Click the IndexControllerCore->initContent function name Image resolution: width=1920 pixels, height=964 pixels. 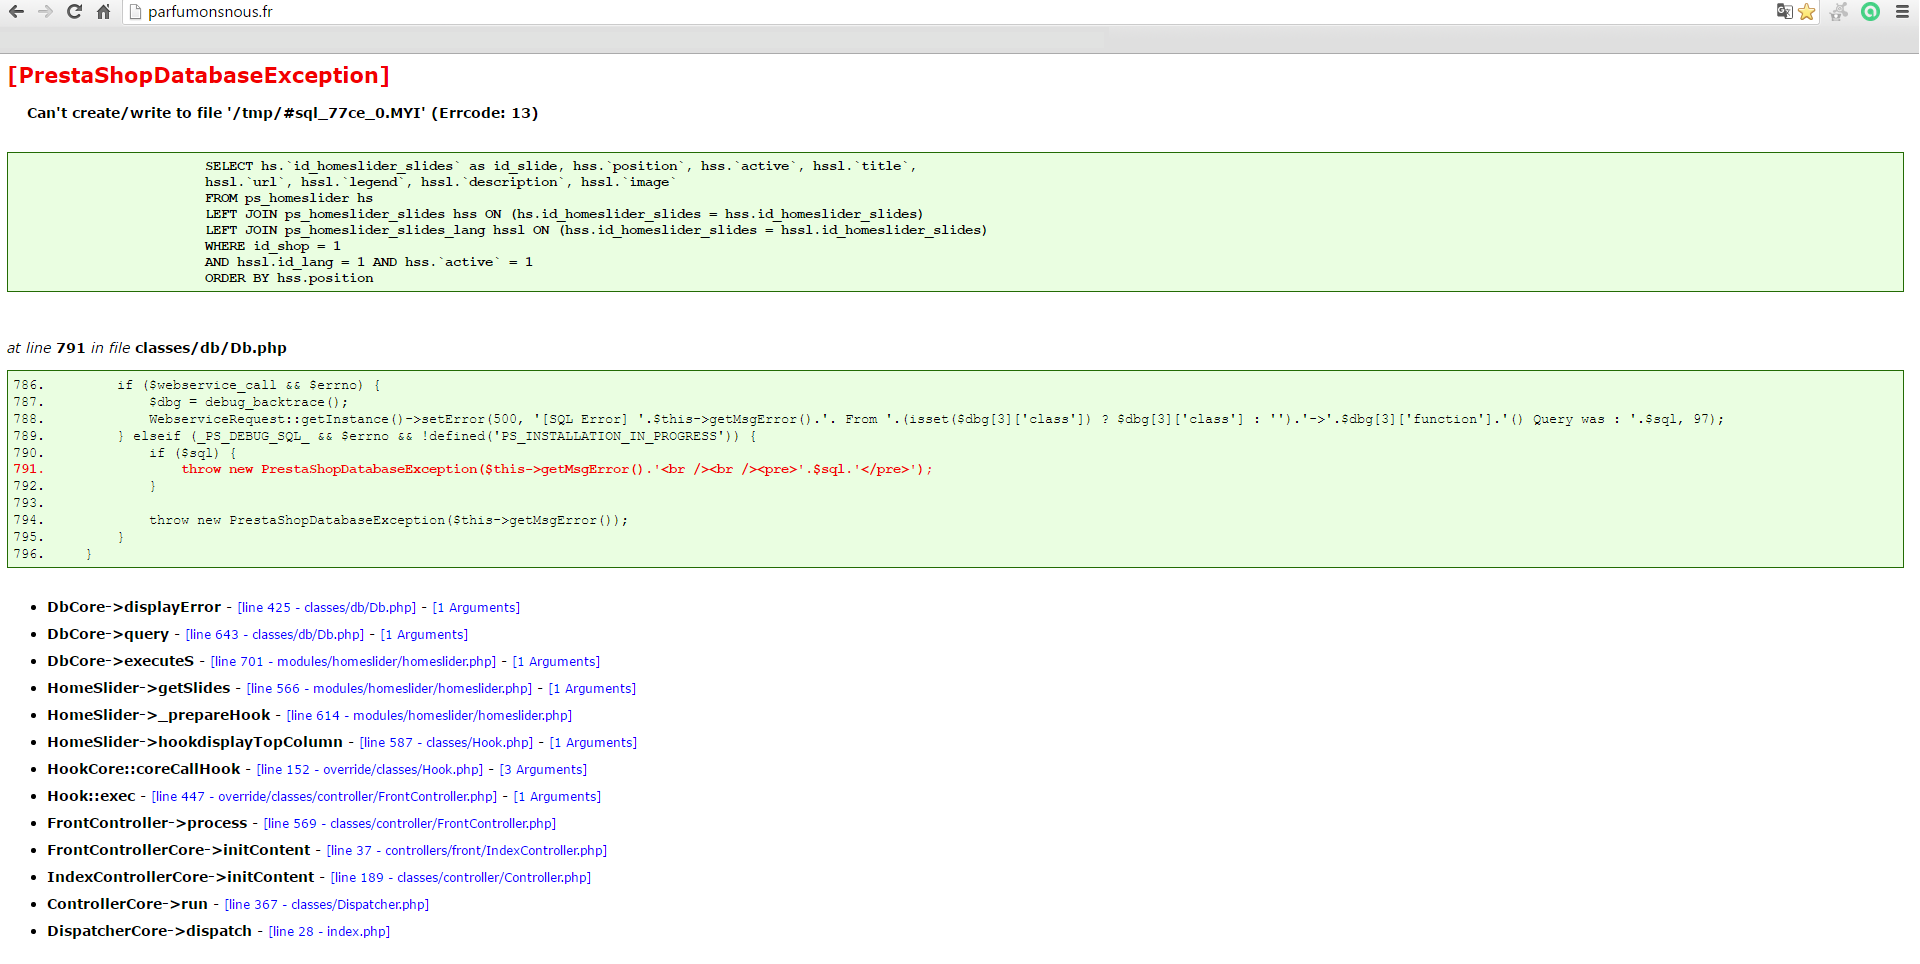click(181, 877)
